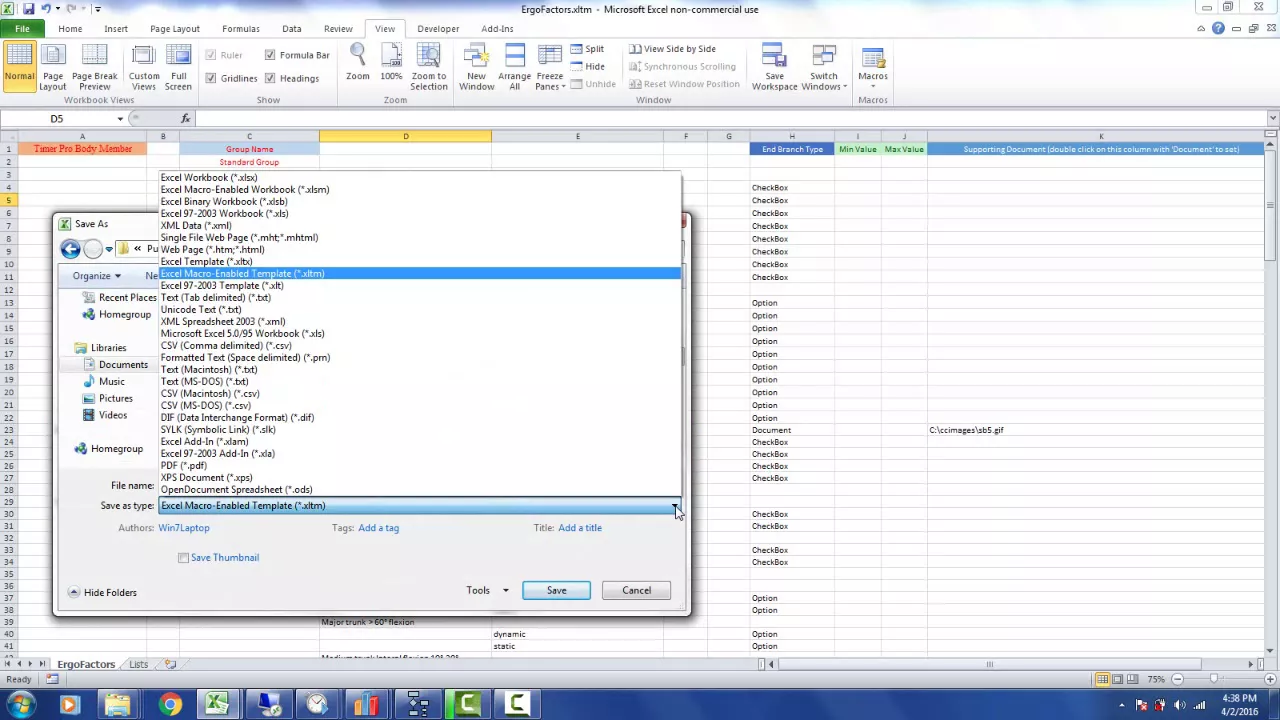Open the Macros button
The width and height of the screenshot is (1280, 720).
pyautogui.click(x=873, y=67)
